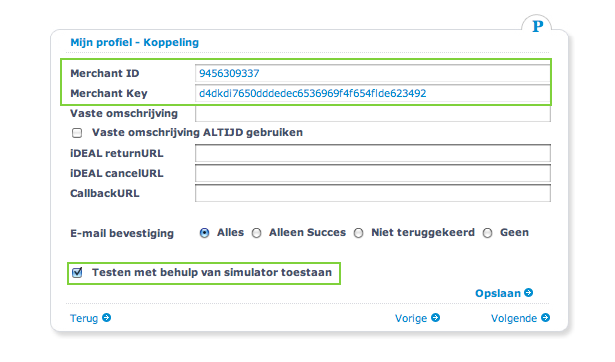Screen dimensions: 615x362
Task: Open the Vorige page link
Action: (411, 318)
